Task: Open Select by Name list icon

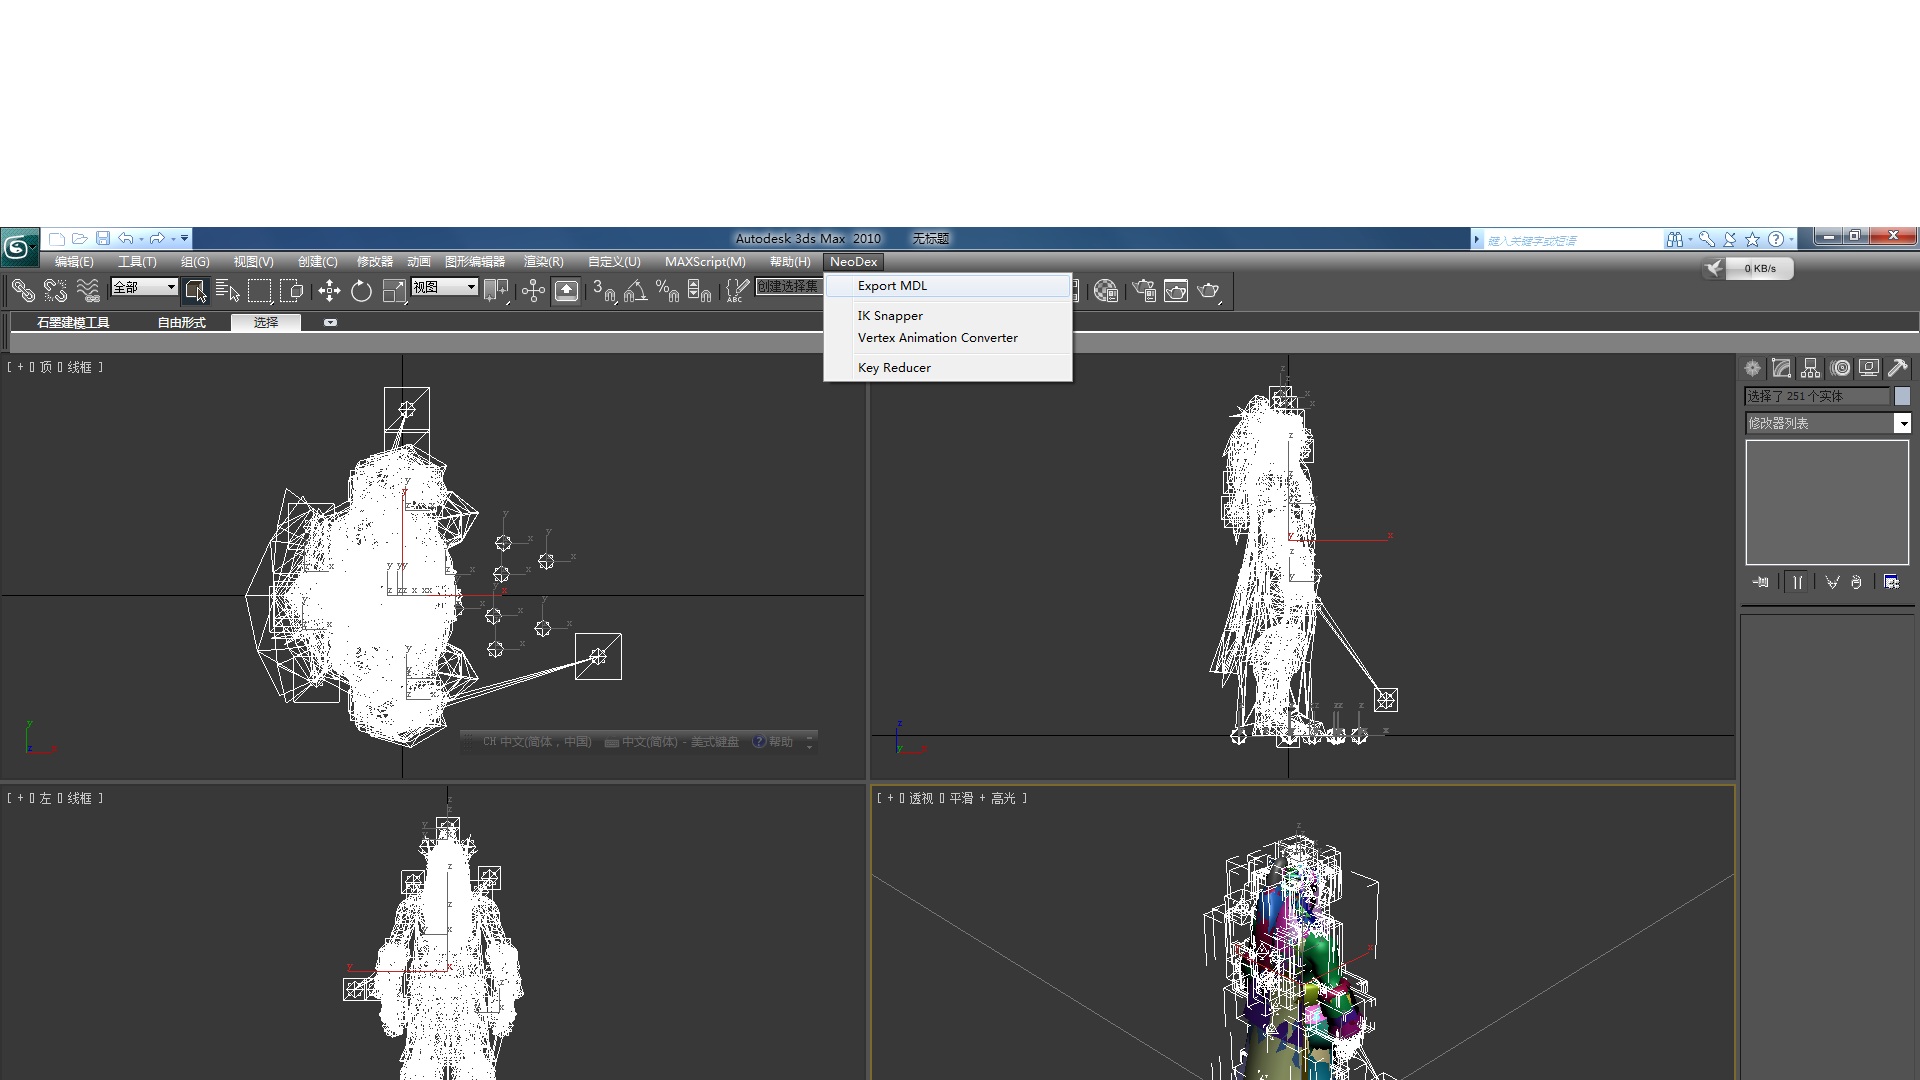Action: click(x=227, y=291)
